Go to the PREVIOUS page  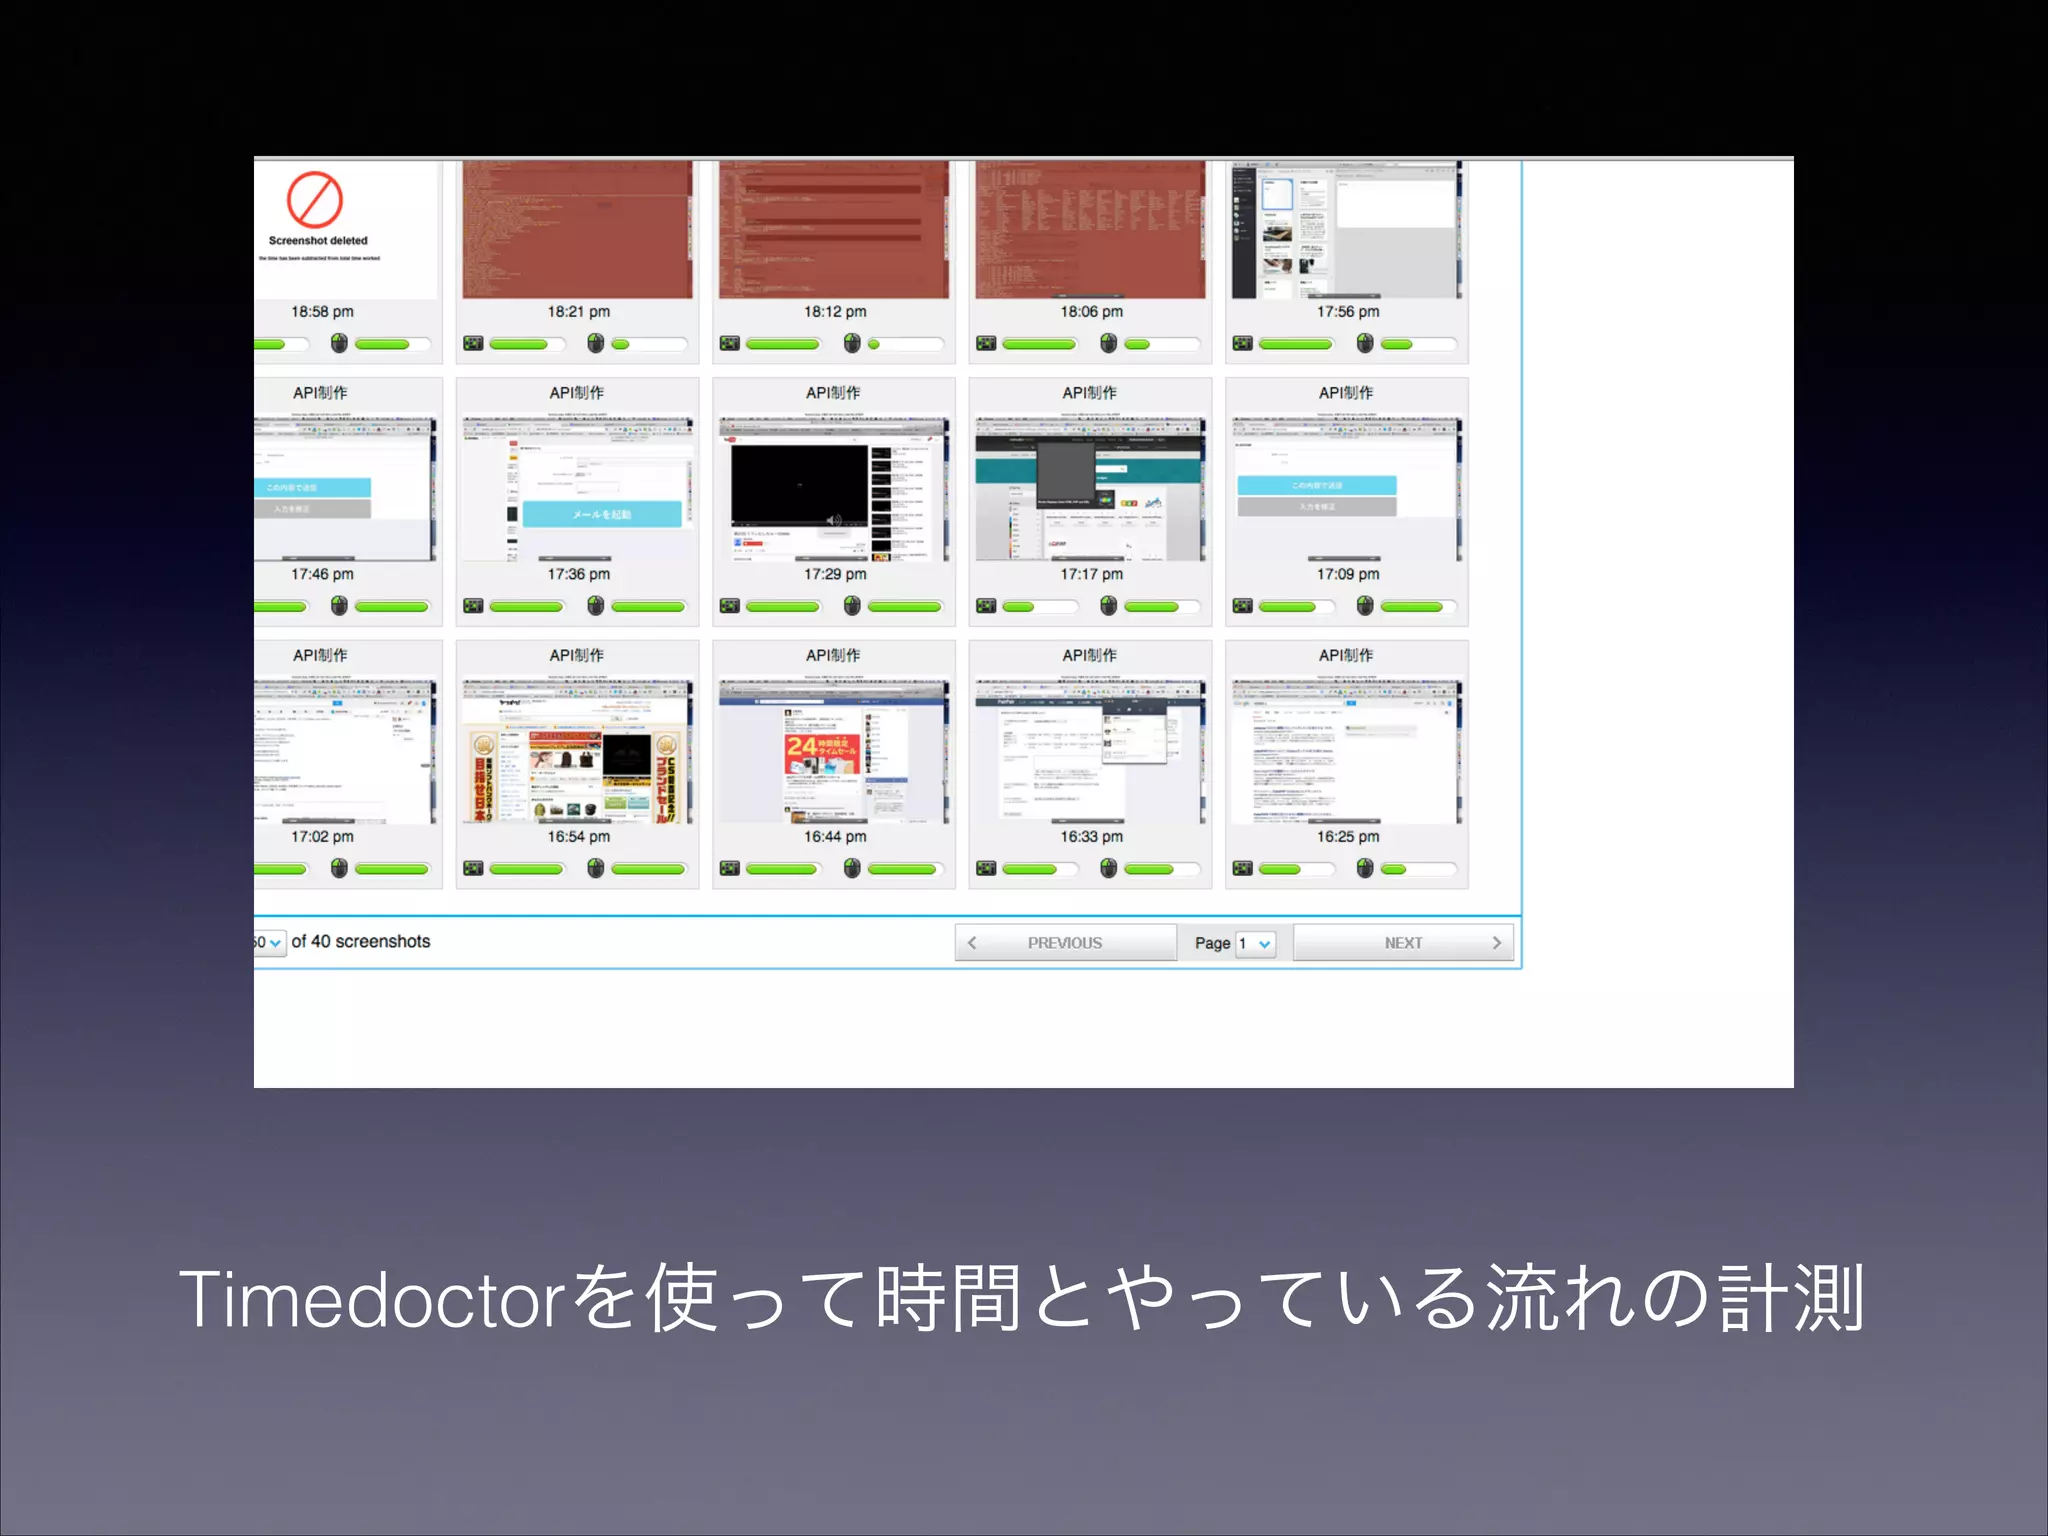(x=1066, y=943)
